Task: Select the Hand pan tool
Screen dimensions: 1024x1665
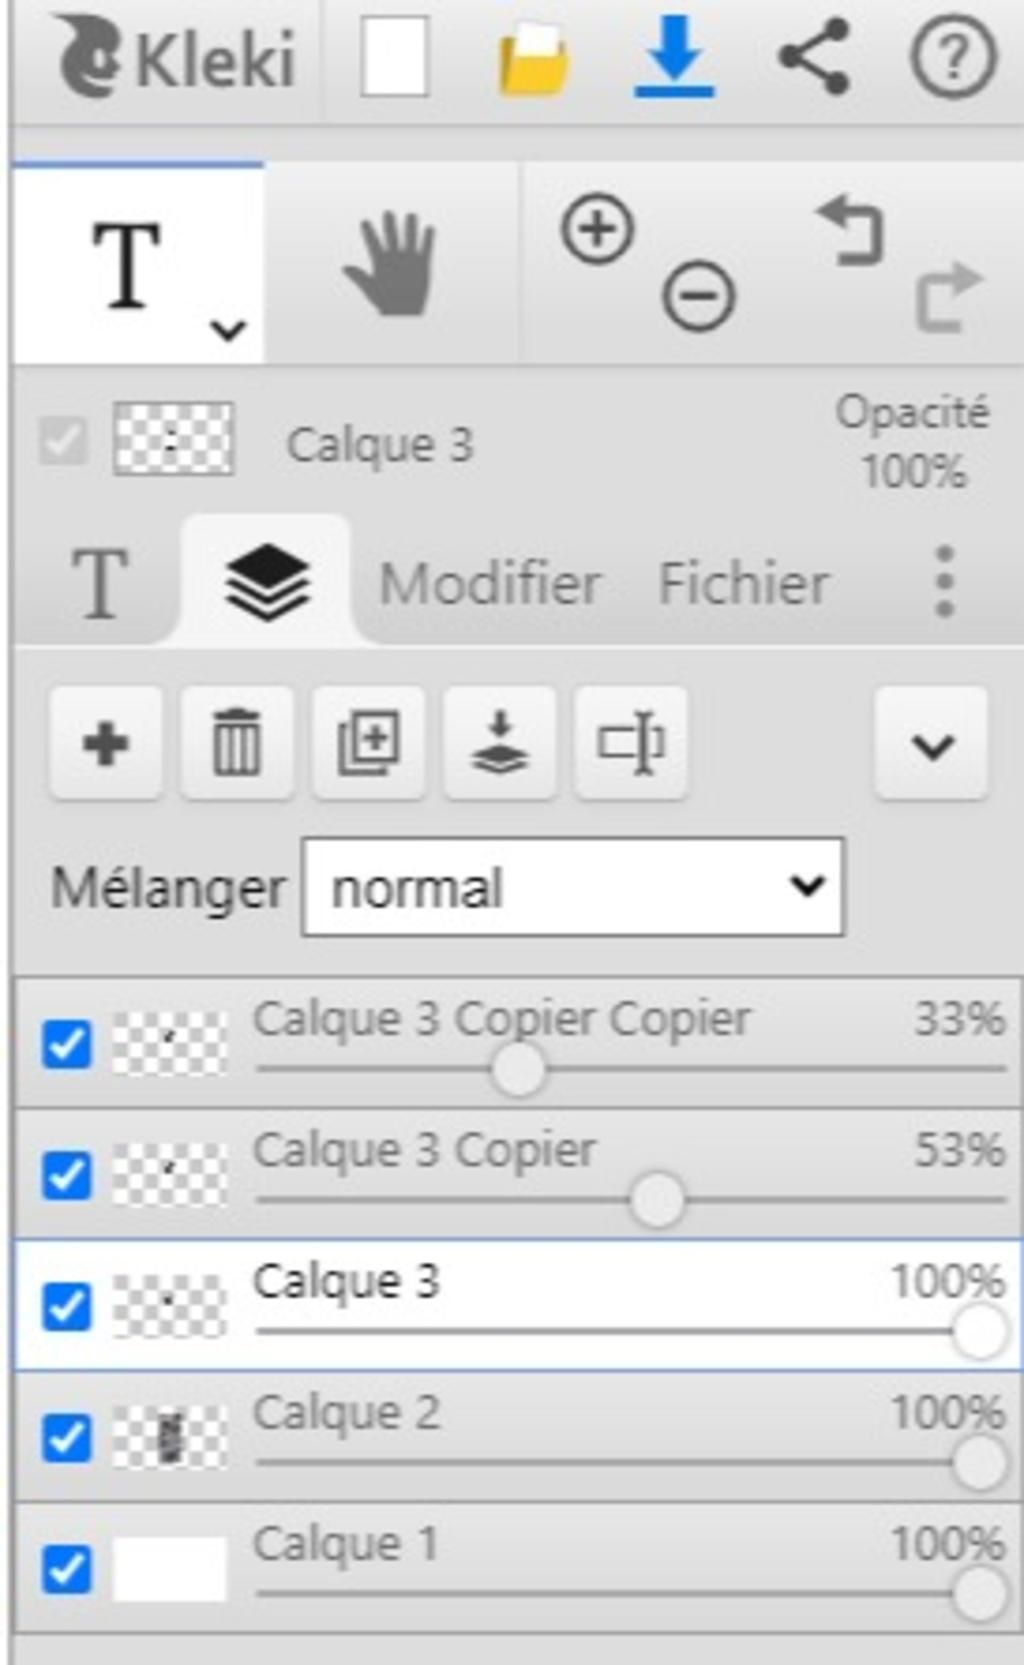Action: [391, 265]
